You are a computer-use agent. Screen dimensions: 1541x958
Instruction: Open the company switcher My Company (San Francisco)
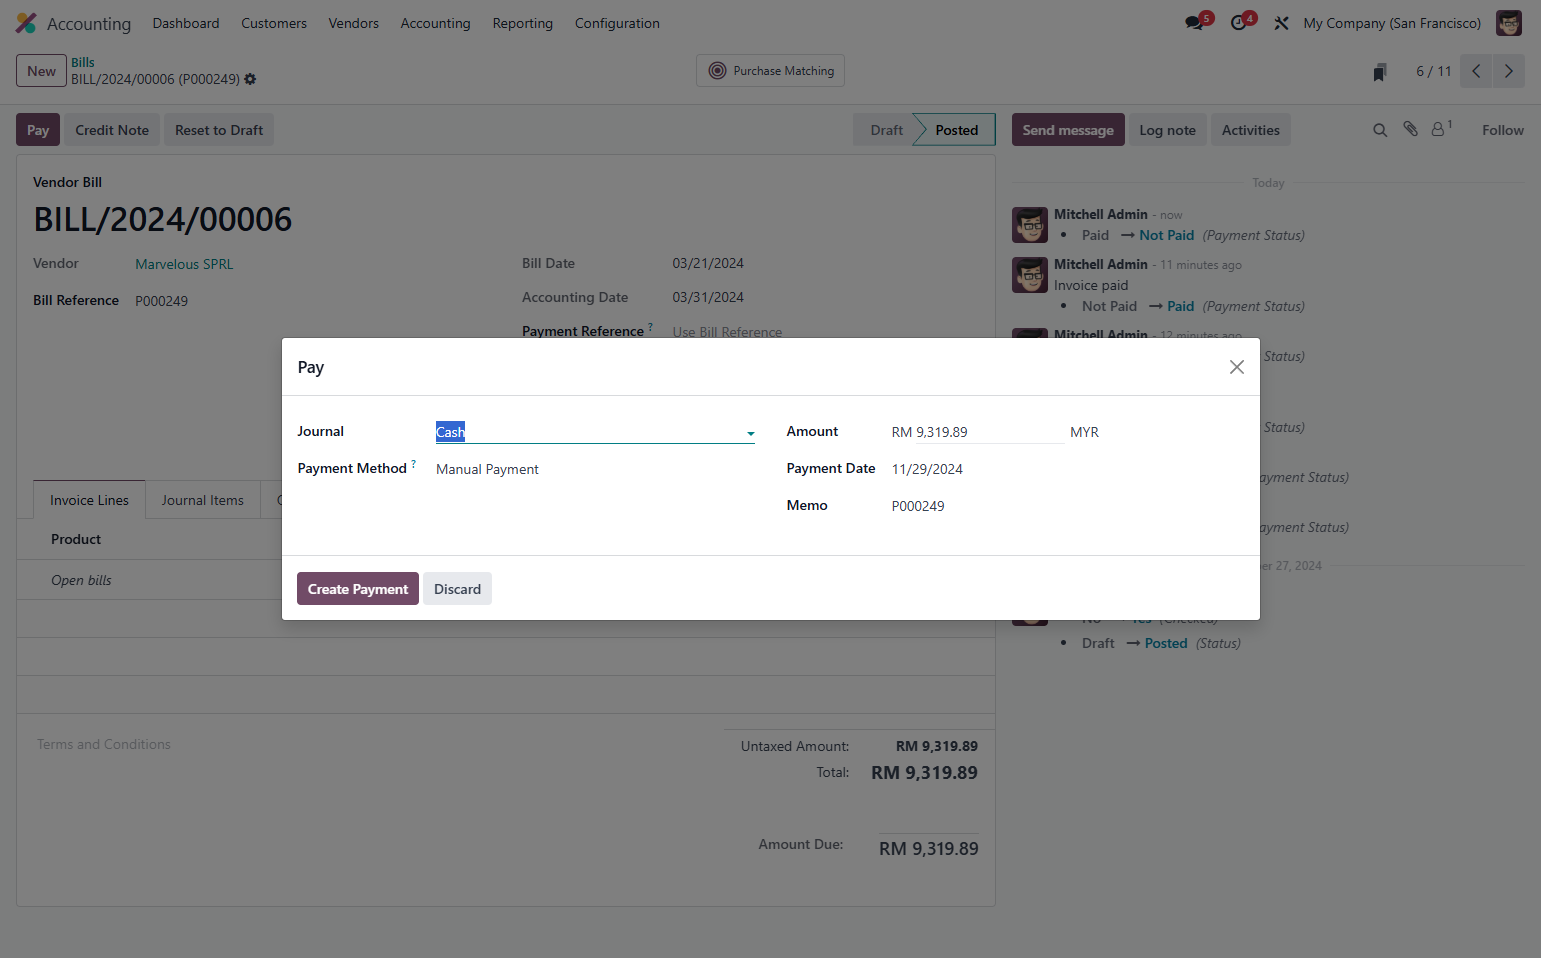(1392, 23)
